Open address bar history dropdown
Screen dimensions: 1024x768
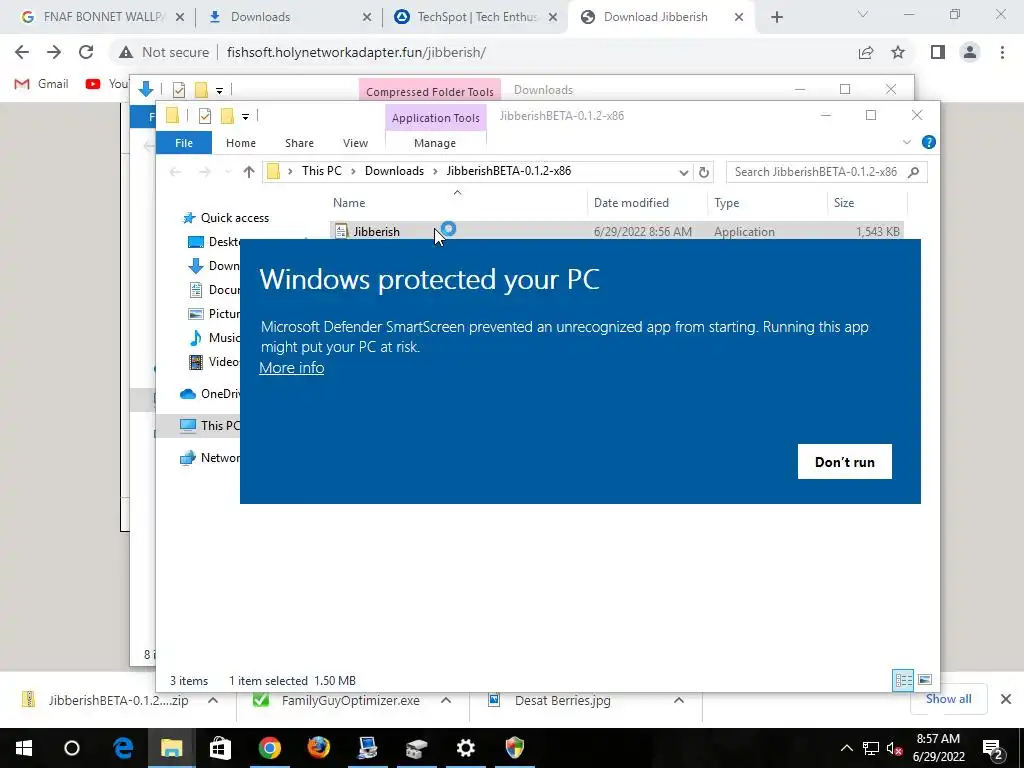click(683, 172)
